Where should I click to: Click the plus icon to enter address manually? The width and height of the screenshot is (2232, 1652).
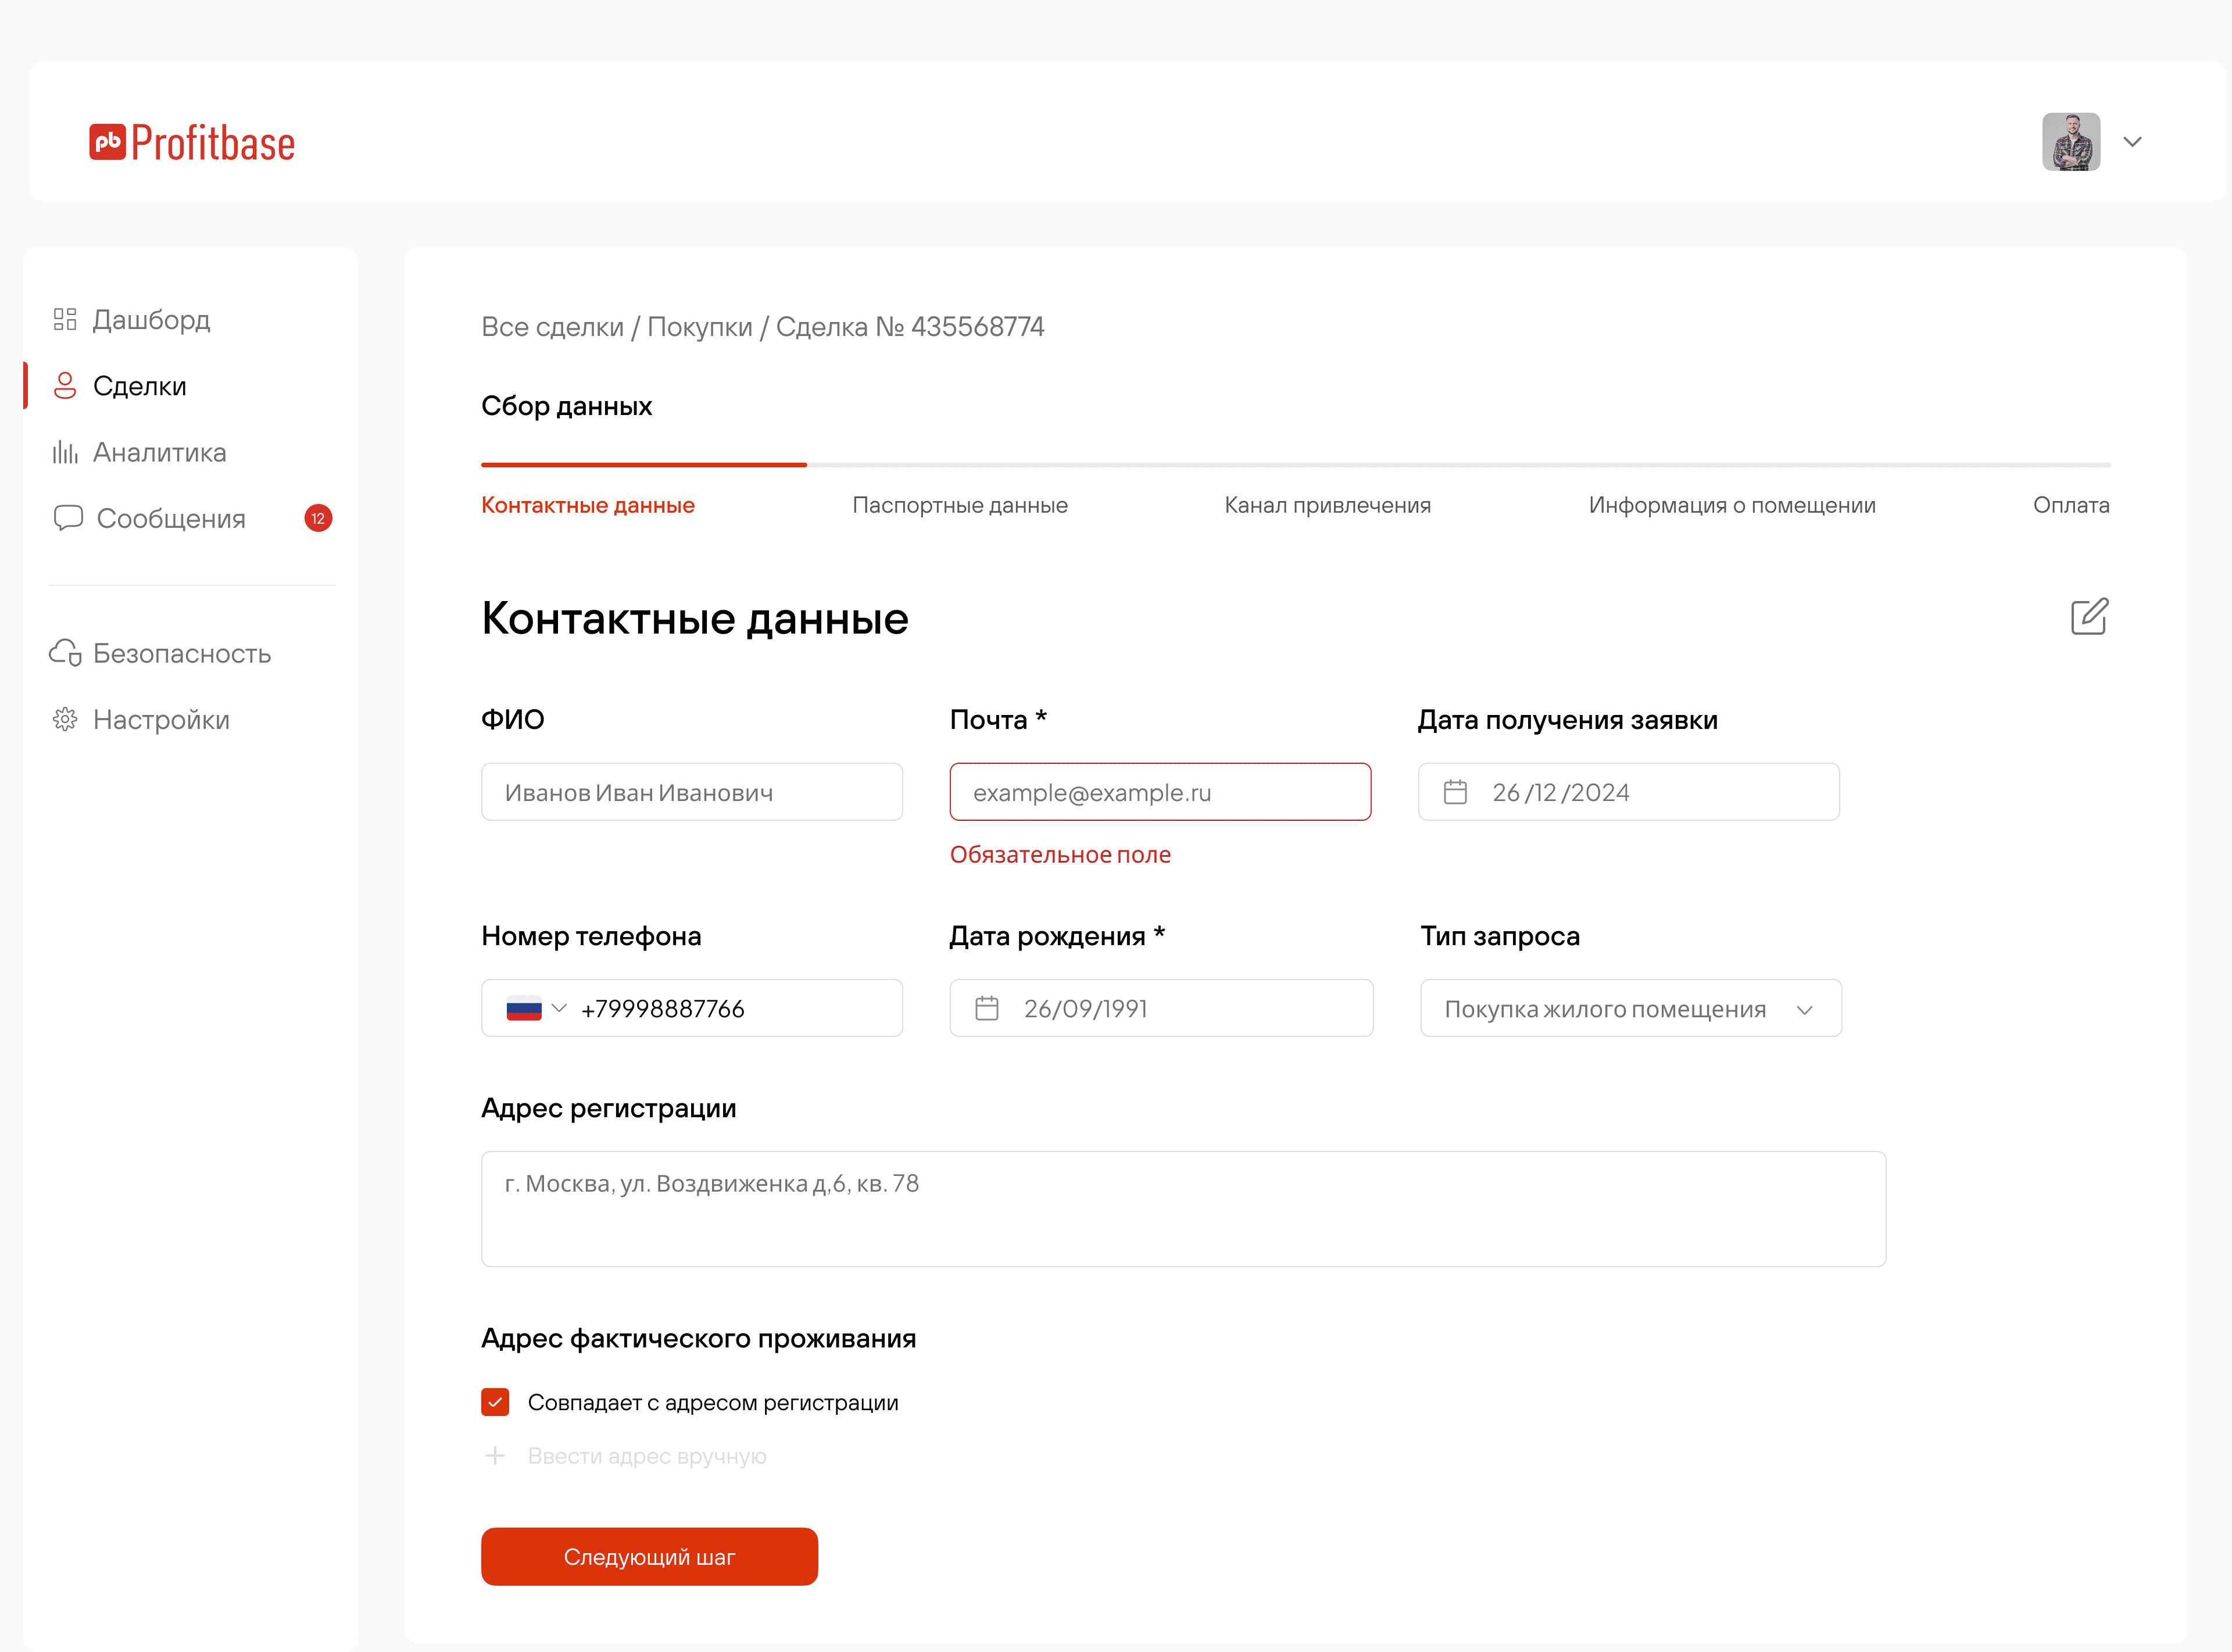coord(496,1456)
